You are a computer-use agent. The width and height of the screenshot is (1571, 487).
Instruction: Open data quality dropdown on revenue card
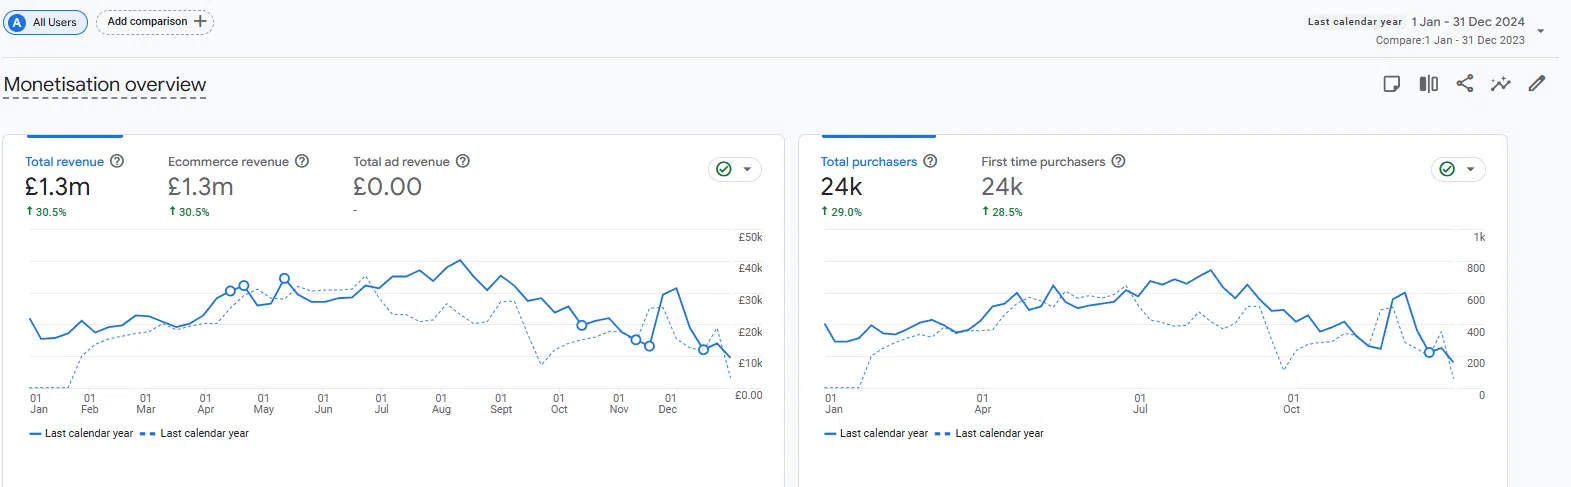747,169
